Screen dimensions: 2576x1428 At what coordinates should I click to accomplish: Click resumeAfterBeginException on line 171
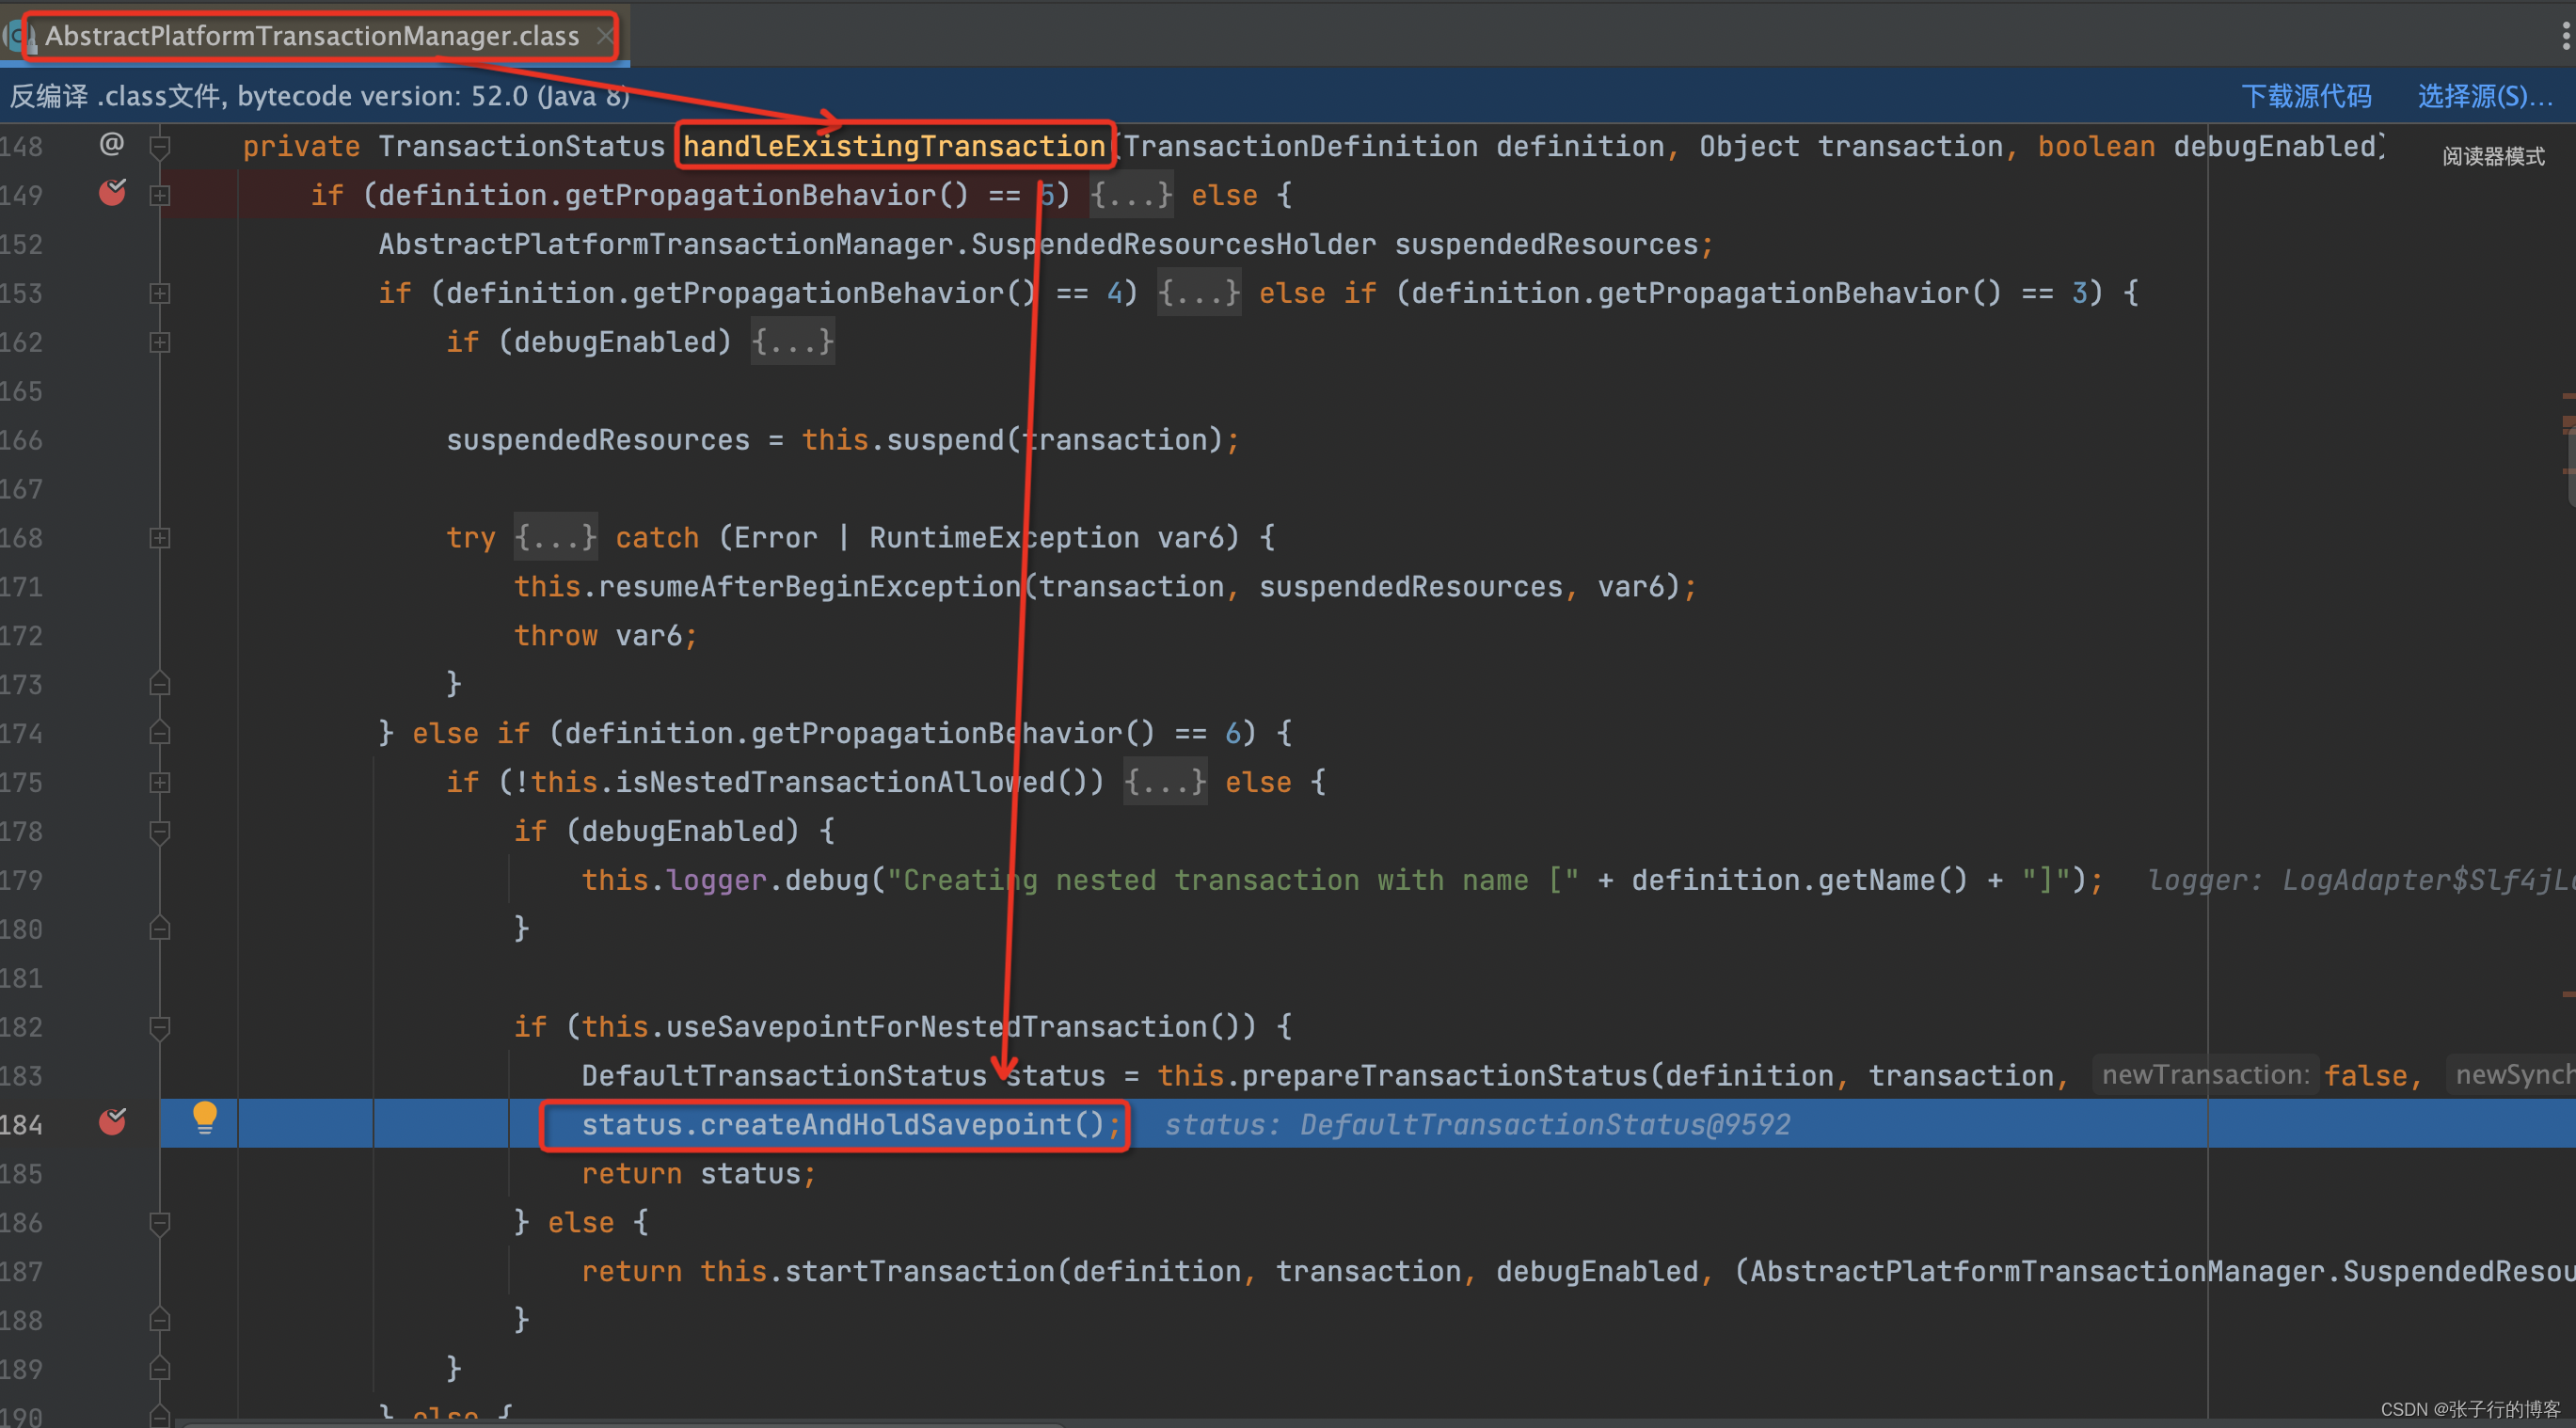[809, 587]
